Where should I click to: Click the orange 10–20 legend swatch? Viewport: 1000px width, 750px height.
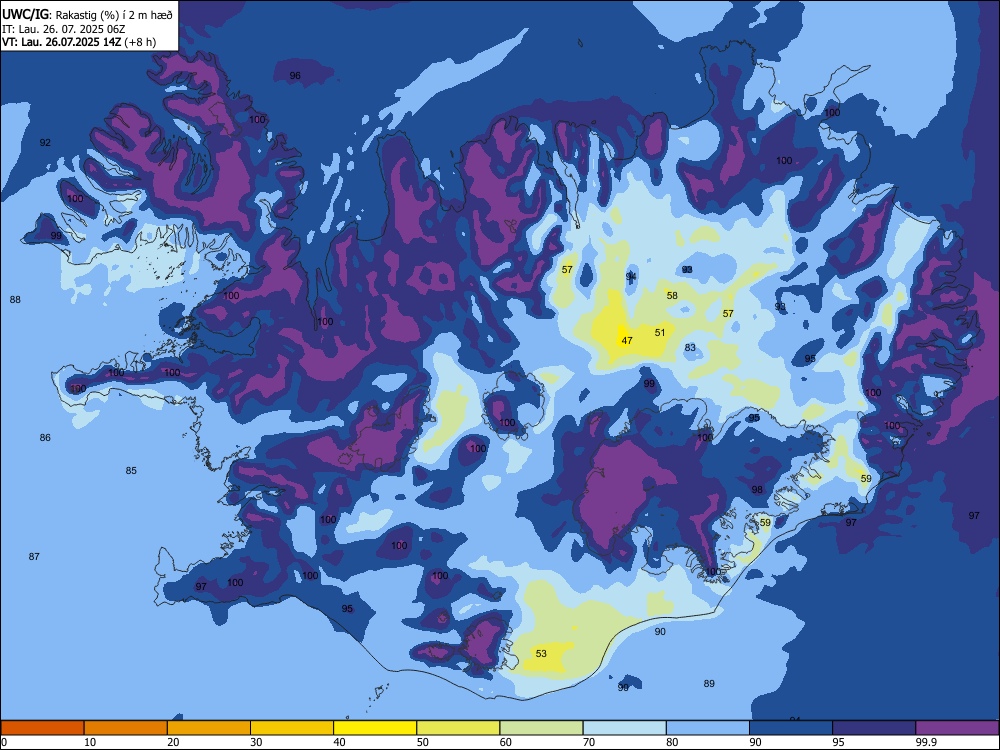tap(126, 728)
